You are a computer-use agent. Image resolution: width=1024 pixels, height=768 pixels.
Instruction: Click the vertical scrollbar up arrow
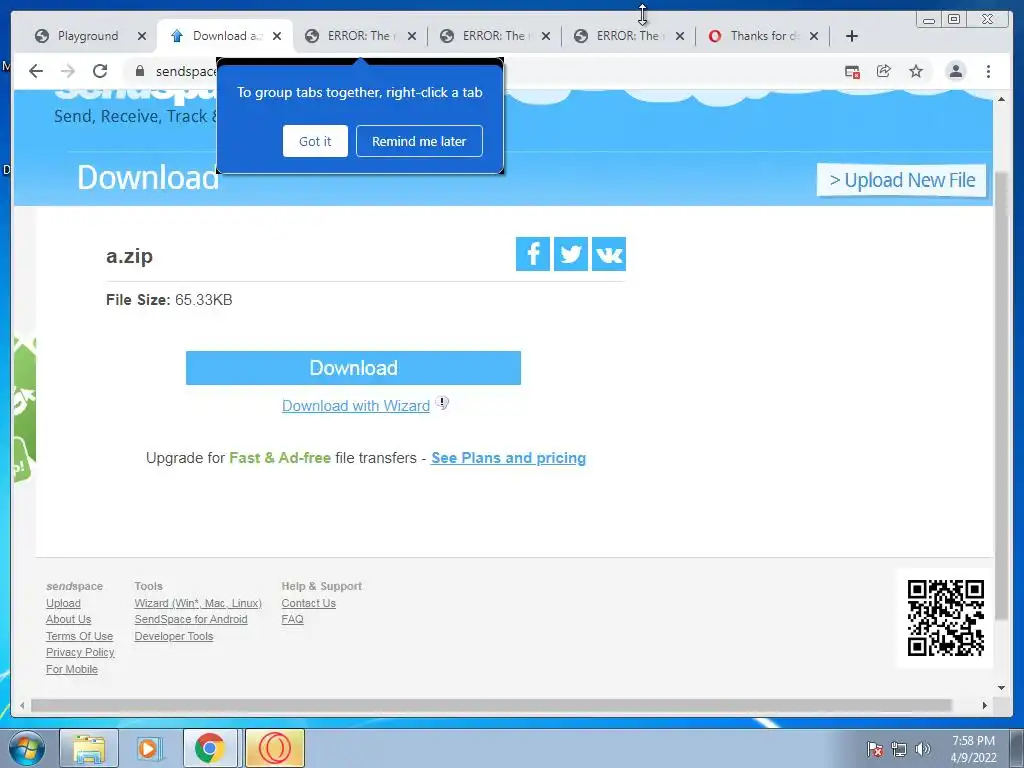(x=1001, y=99)
